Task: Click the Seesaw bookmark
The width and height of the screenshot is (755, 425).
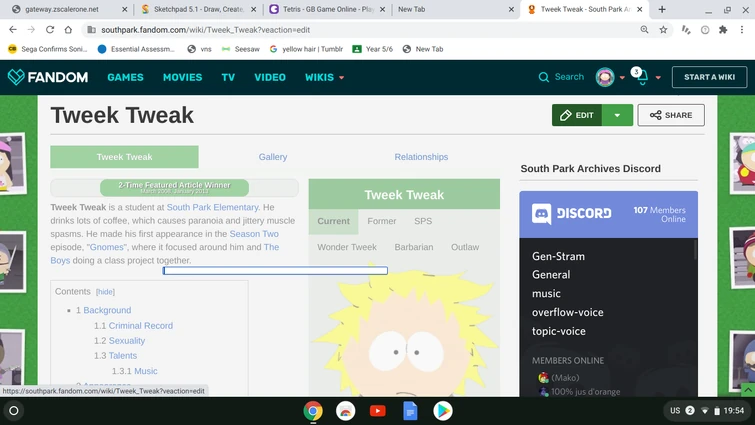Action: tap(241, 49)
